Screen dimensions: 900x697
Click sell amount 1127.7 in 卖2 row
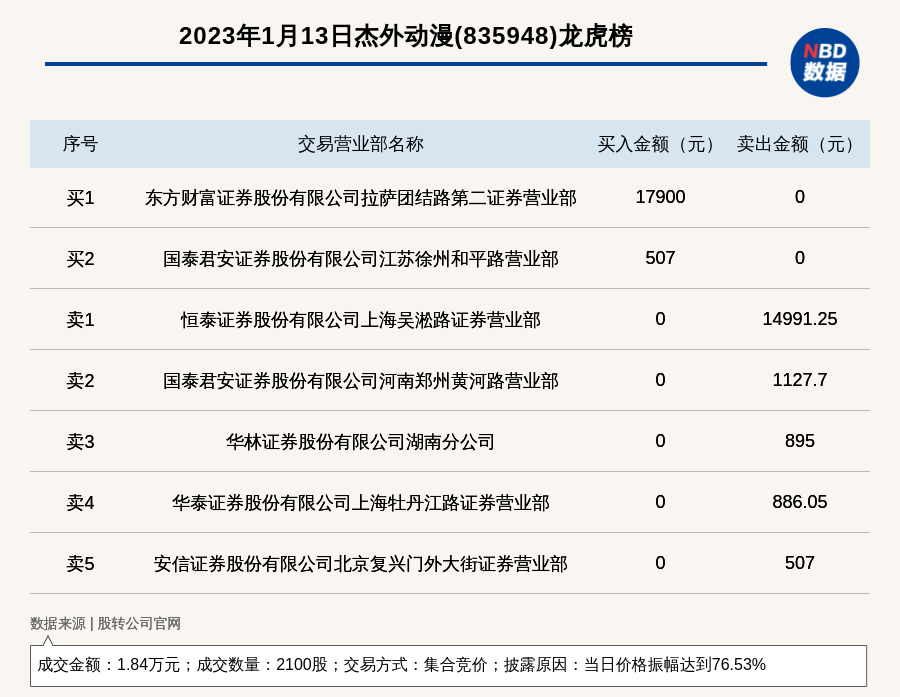(x=800, y=380)
